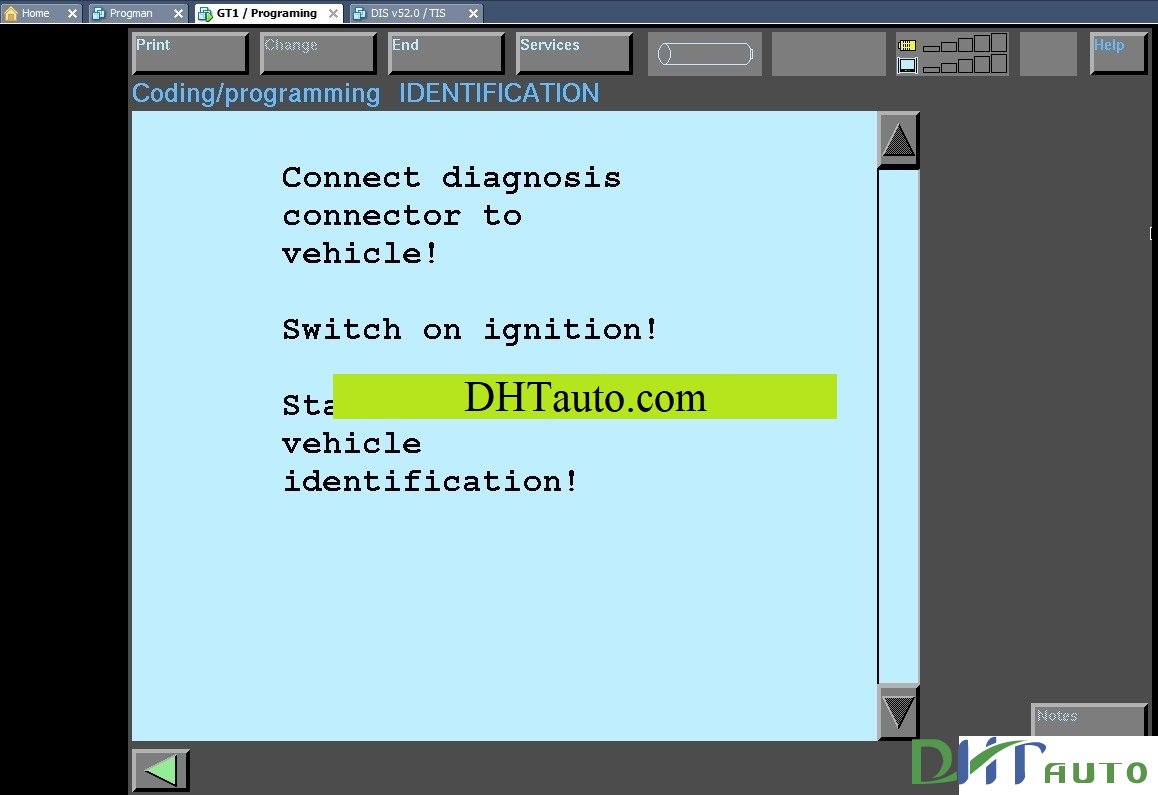Click the DIS tab icon
This screenshot has width=1158, height=795.
(x=360, y=13)
